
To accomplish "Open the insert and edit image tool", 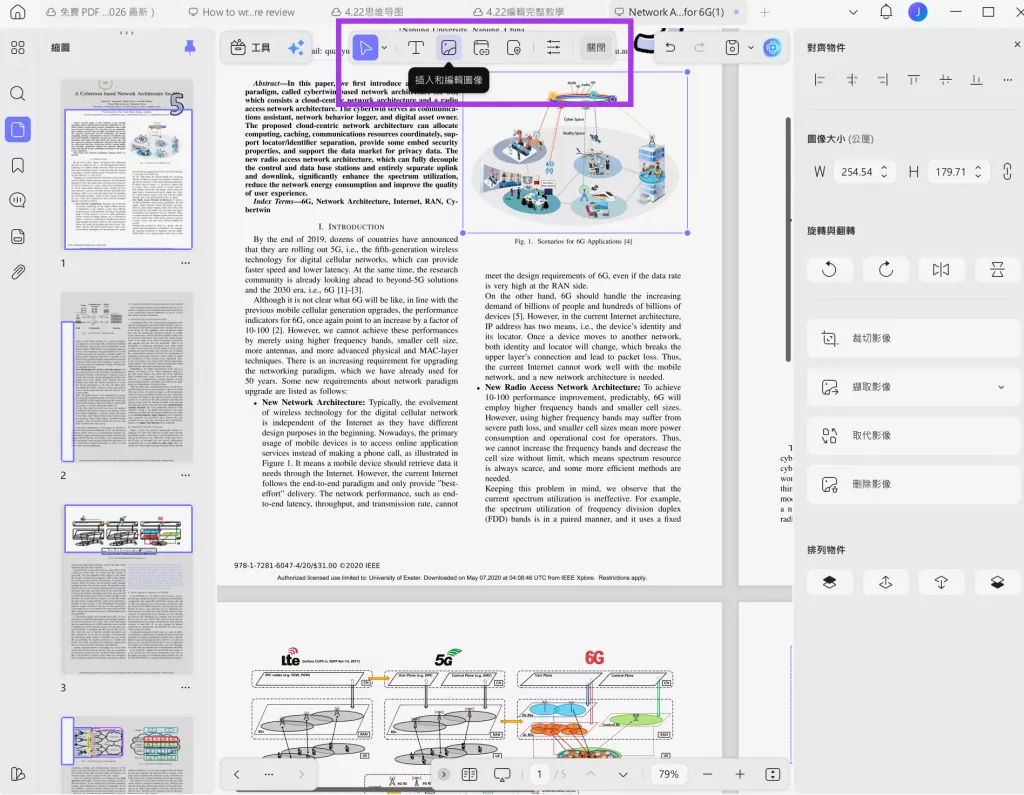I will click(x=448, y=47).
